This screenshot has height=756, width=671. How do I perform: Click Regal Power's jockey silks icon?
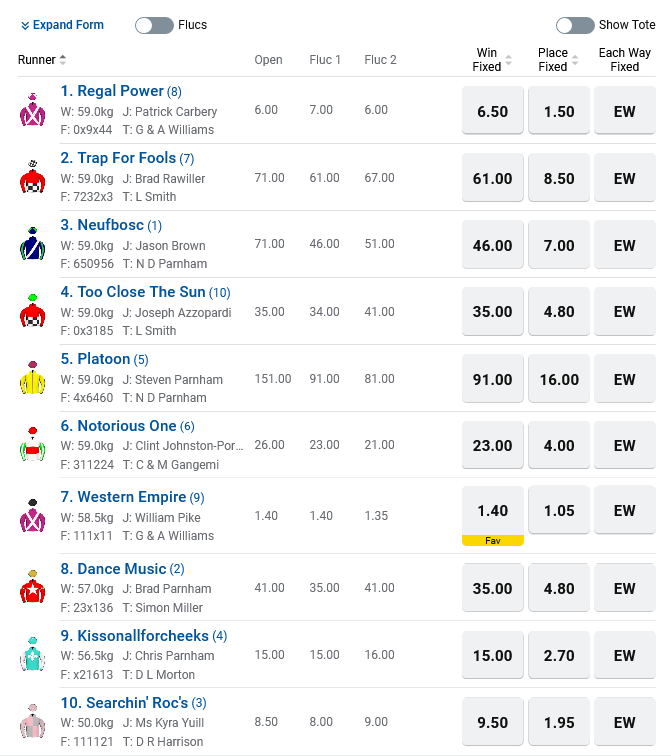[33, 110]
